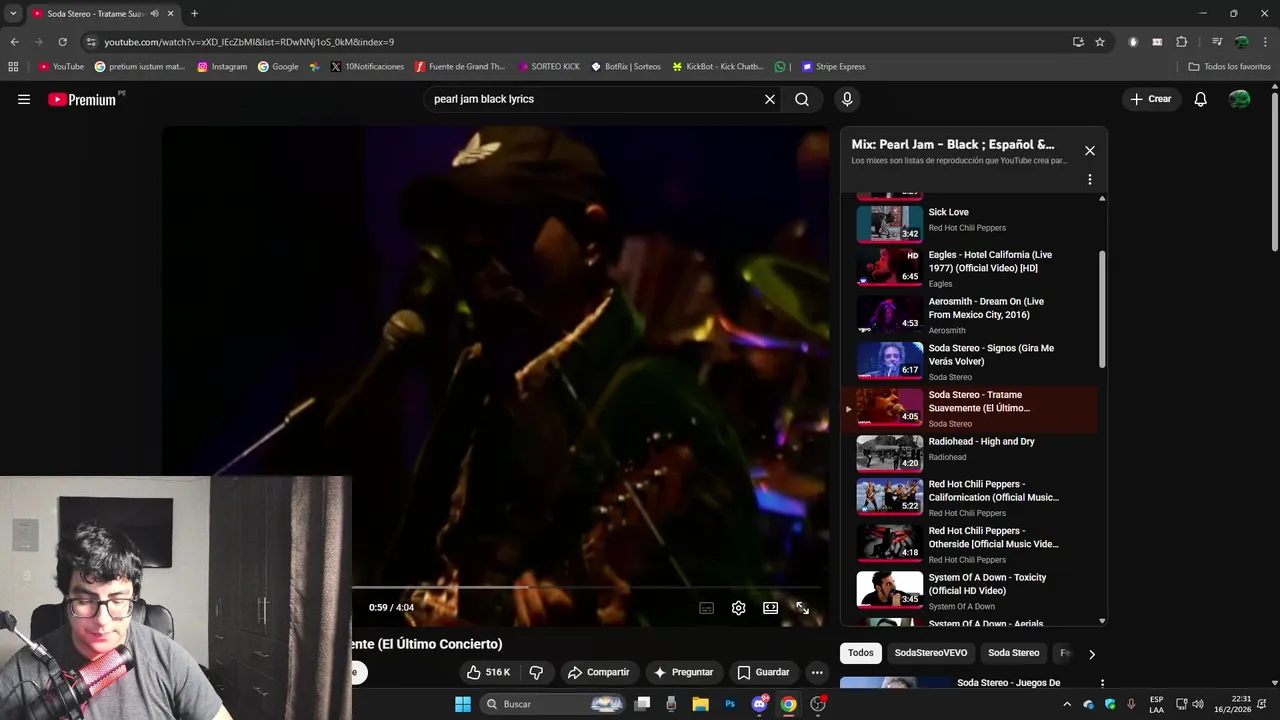Open the 10Notificaciones bookmark
This screenshot has width=1280, height=720.
tap(367, 67)
